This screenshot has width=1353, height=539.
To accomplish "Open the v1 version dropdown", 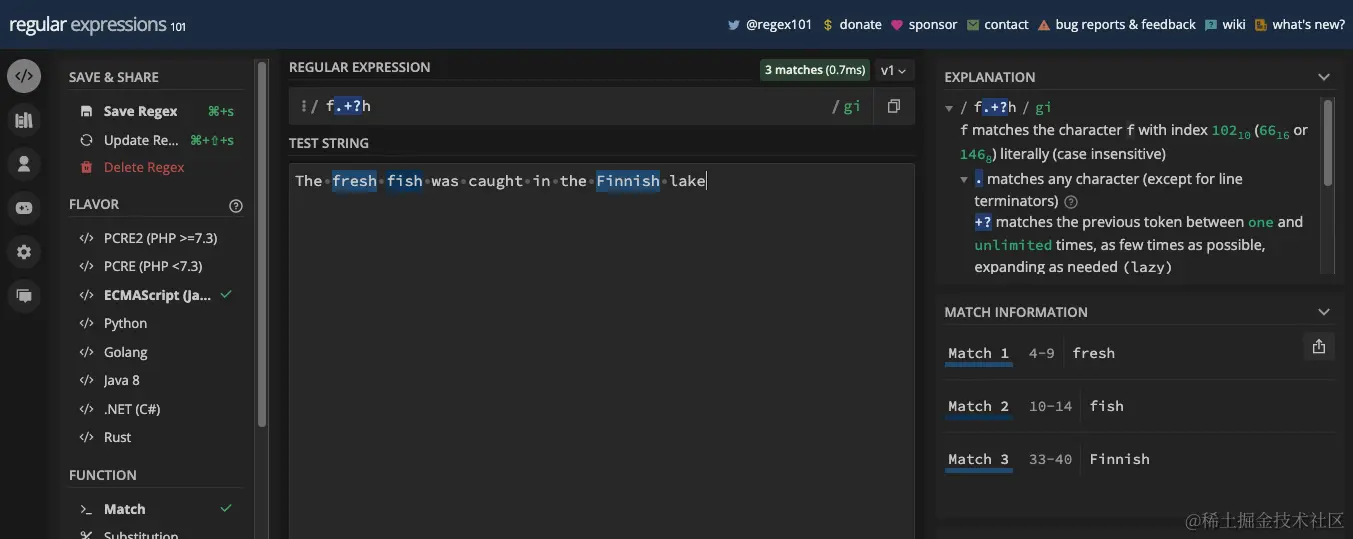I will (893, 70).
